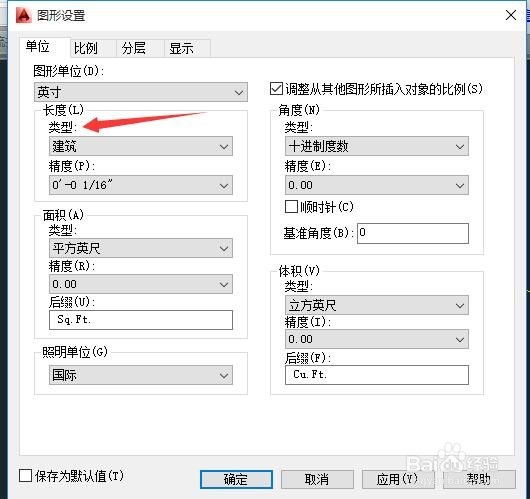
Task: Click the 帮助 button
Action: [479, 479]
